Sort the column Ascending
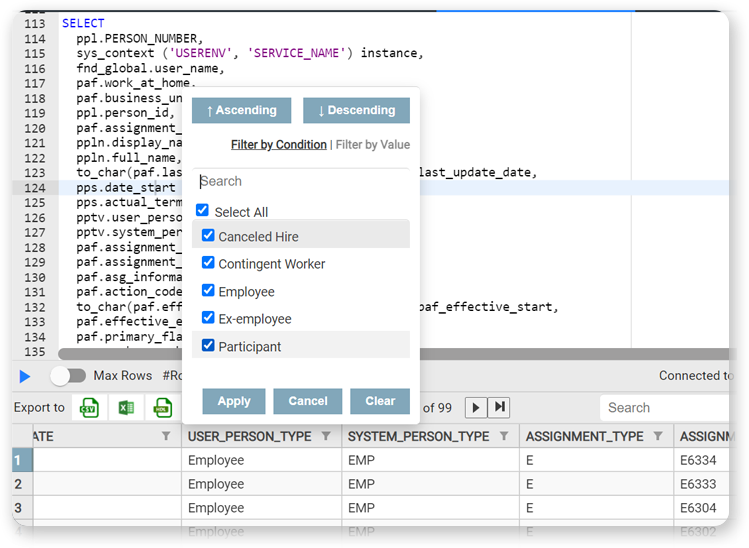The width and height of the screenshot is (749, 548). pos(242,110)
